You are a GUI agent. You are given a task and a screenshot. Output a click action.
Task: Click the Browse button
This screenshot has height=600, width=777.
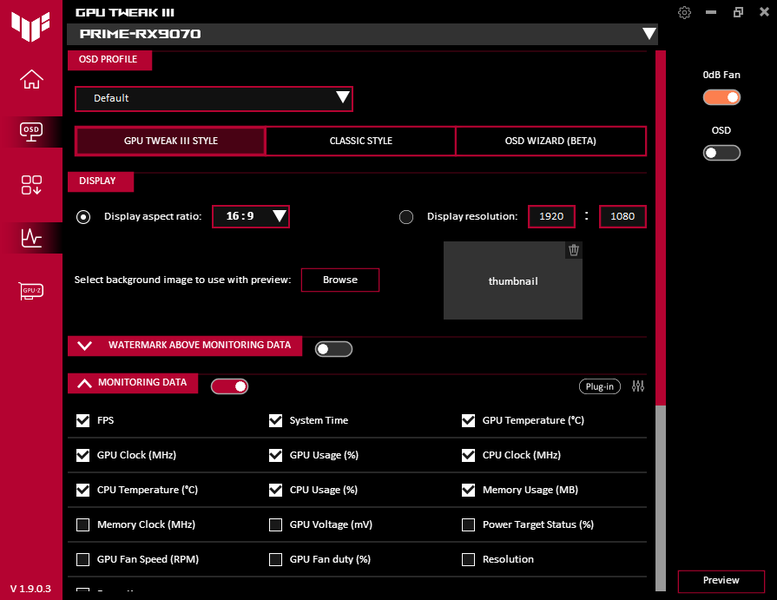pyautogui.click(x=340, y=280)
